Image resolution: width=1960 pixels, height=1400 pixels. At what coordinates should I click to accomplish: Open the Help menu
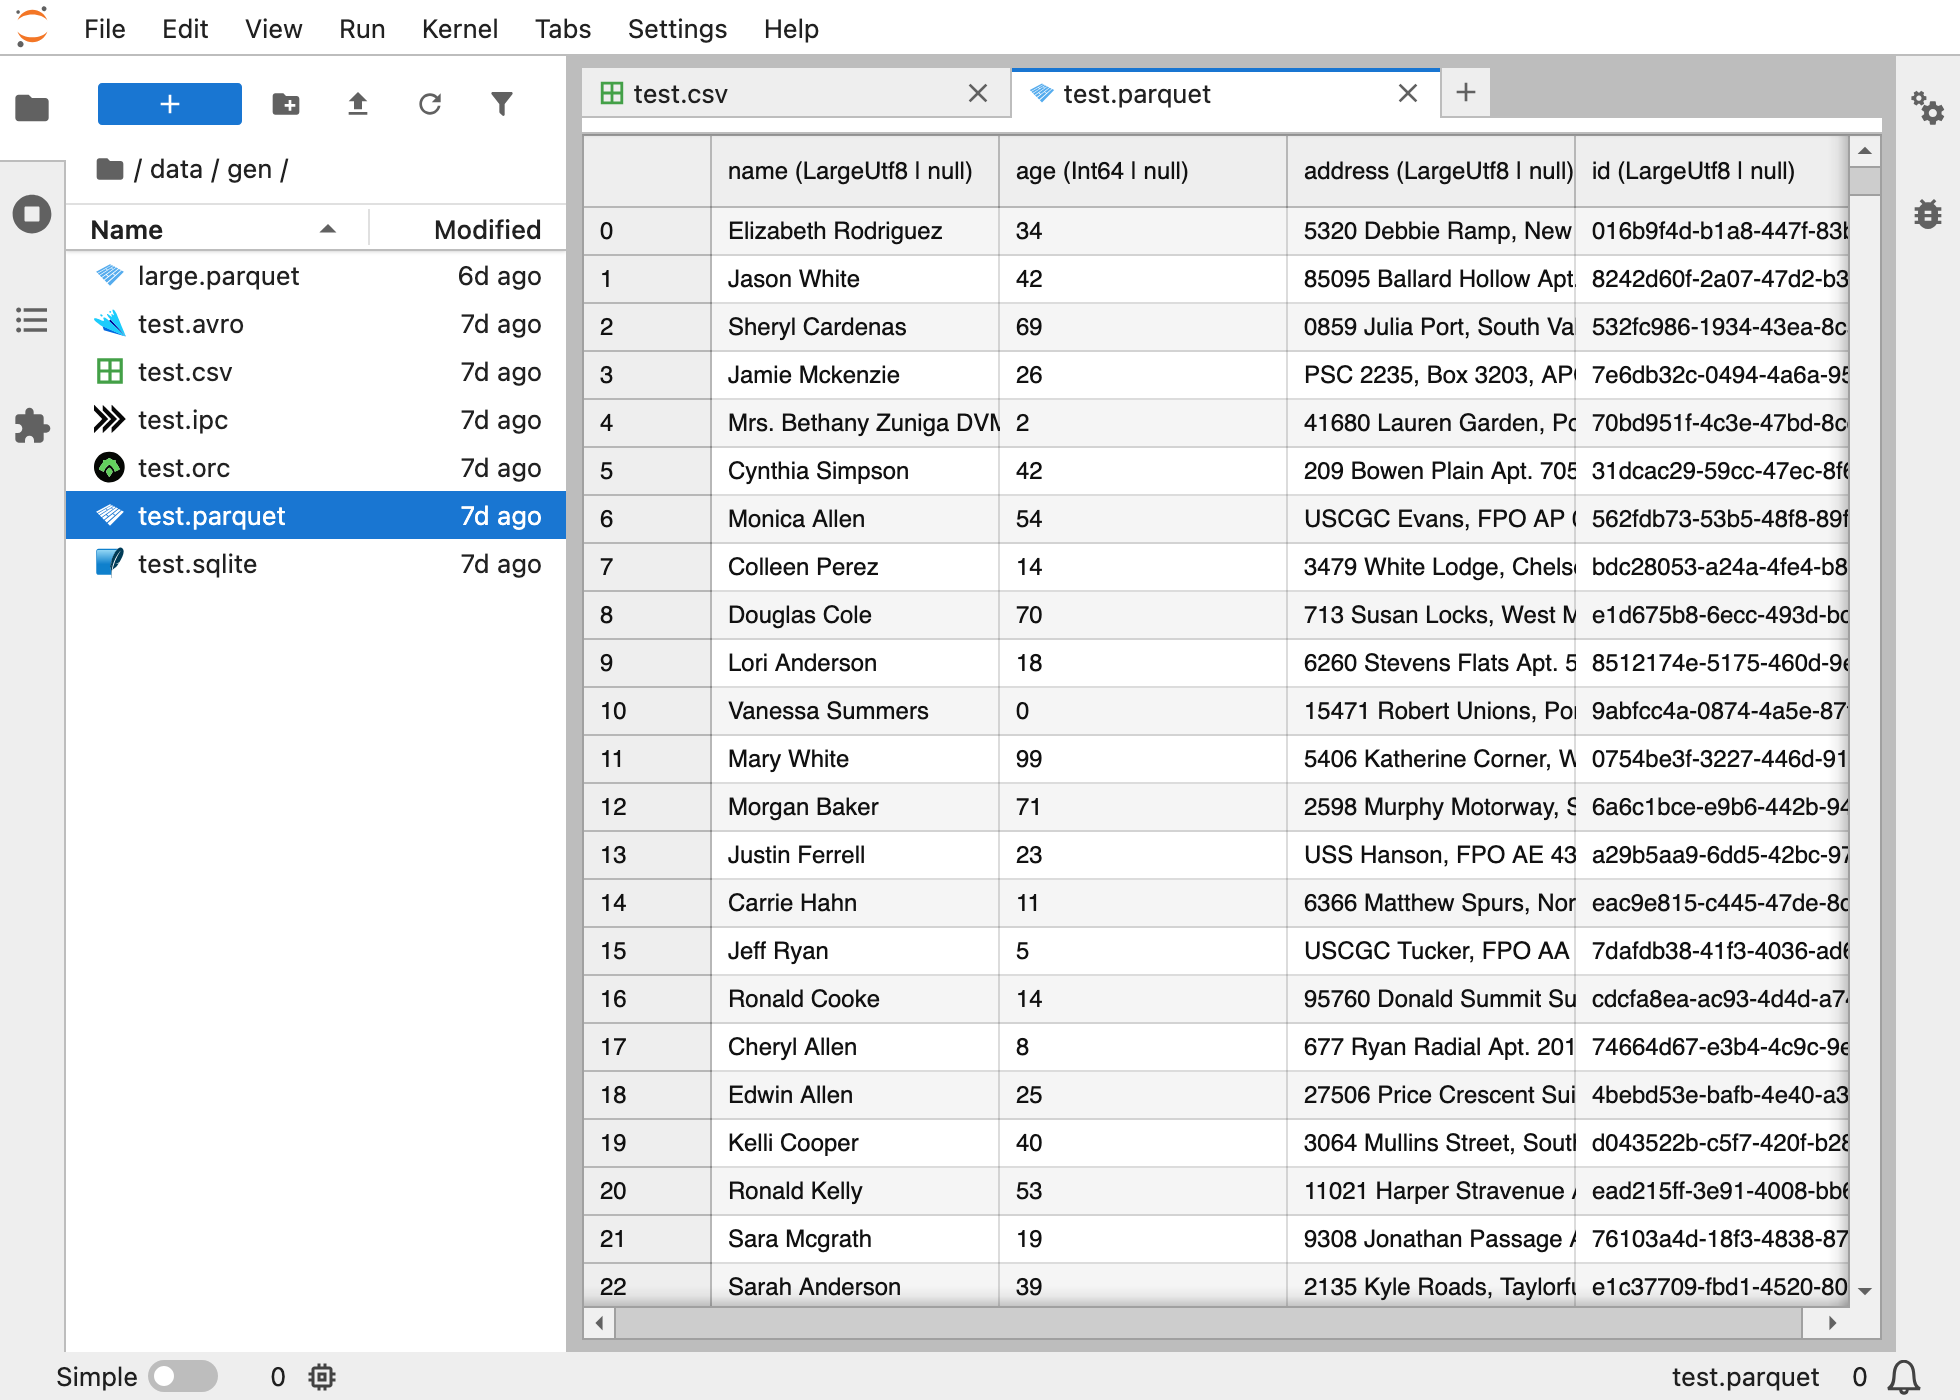(792, 29)
